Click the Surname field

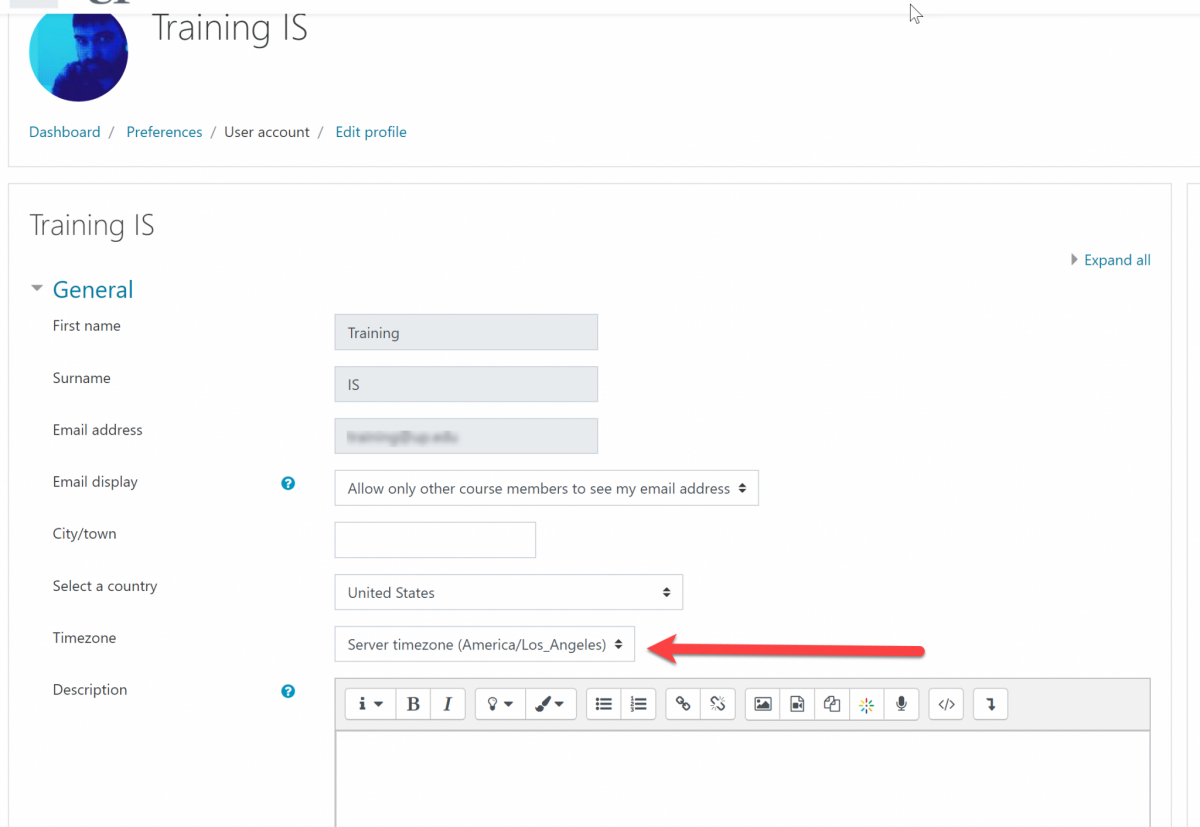click(466, 384)
